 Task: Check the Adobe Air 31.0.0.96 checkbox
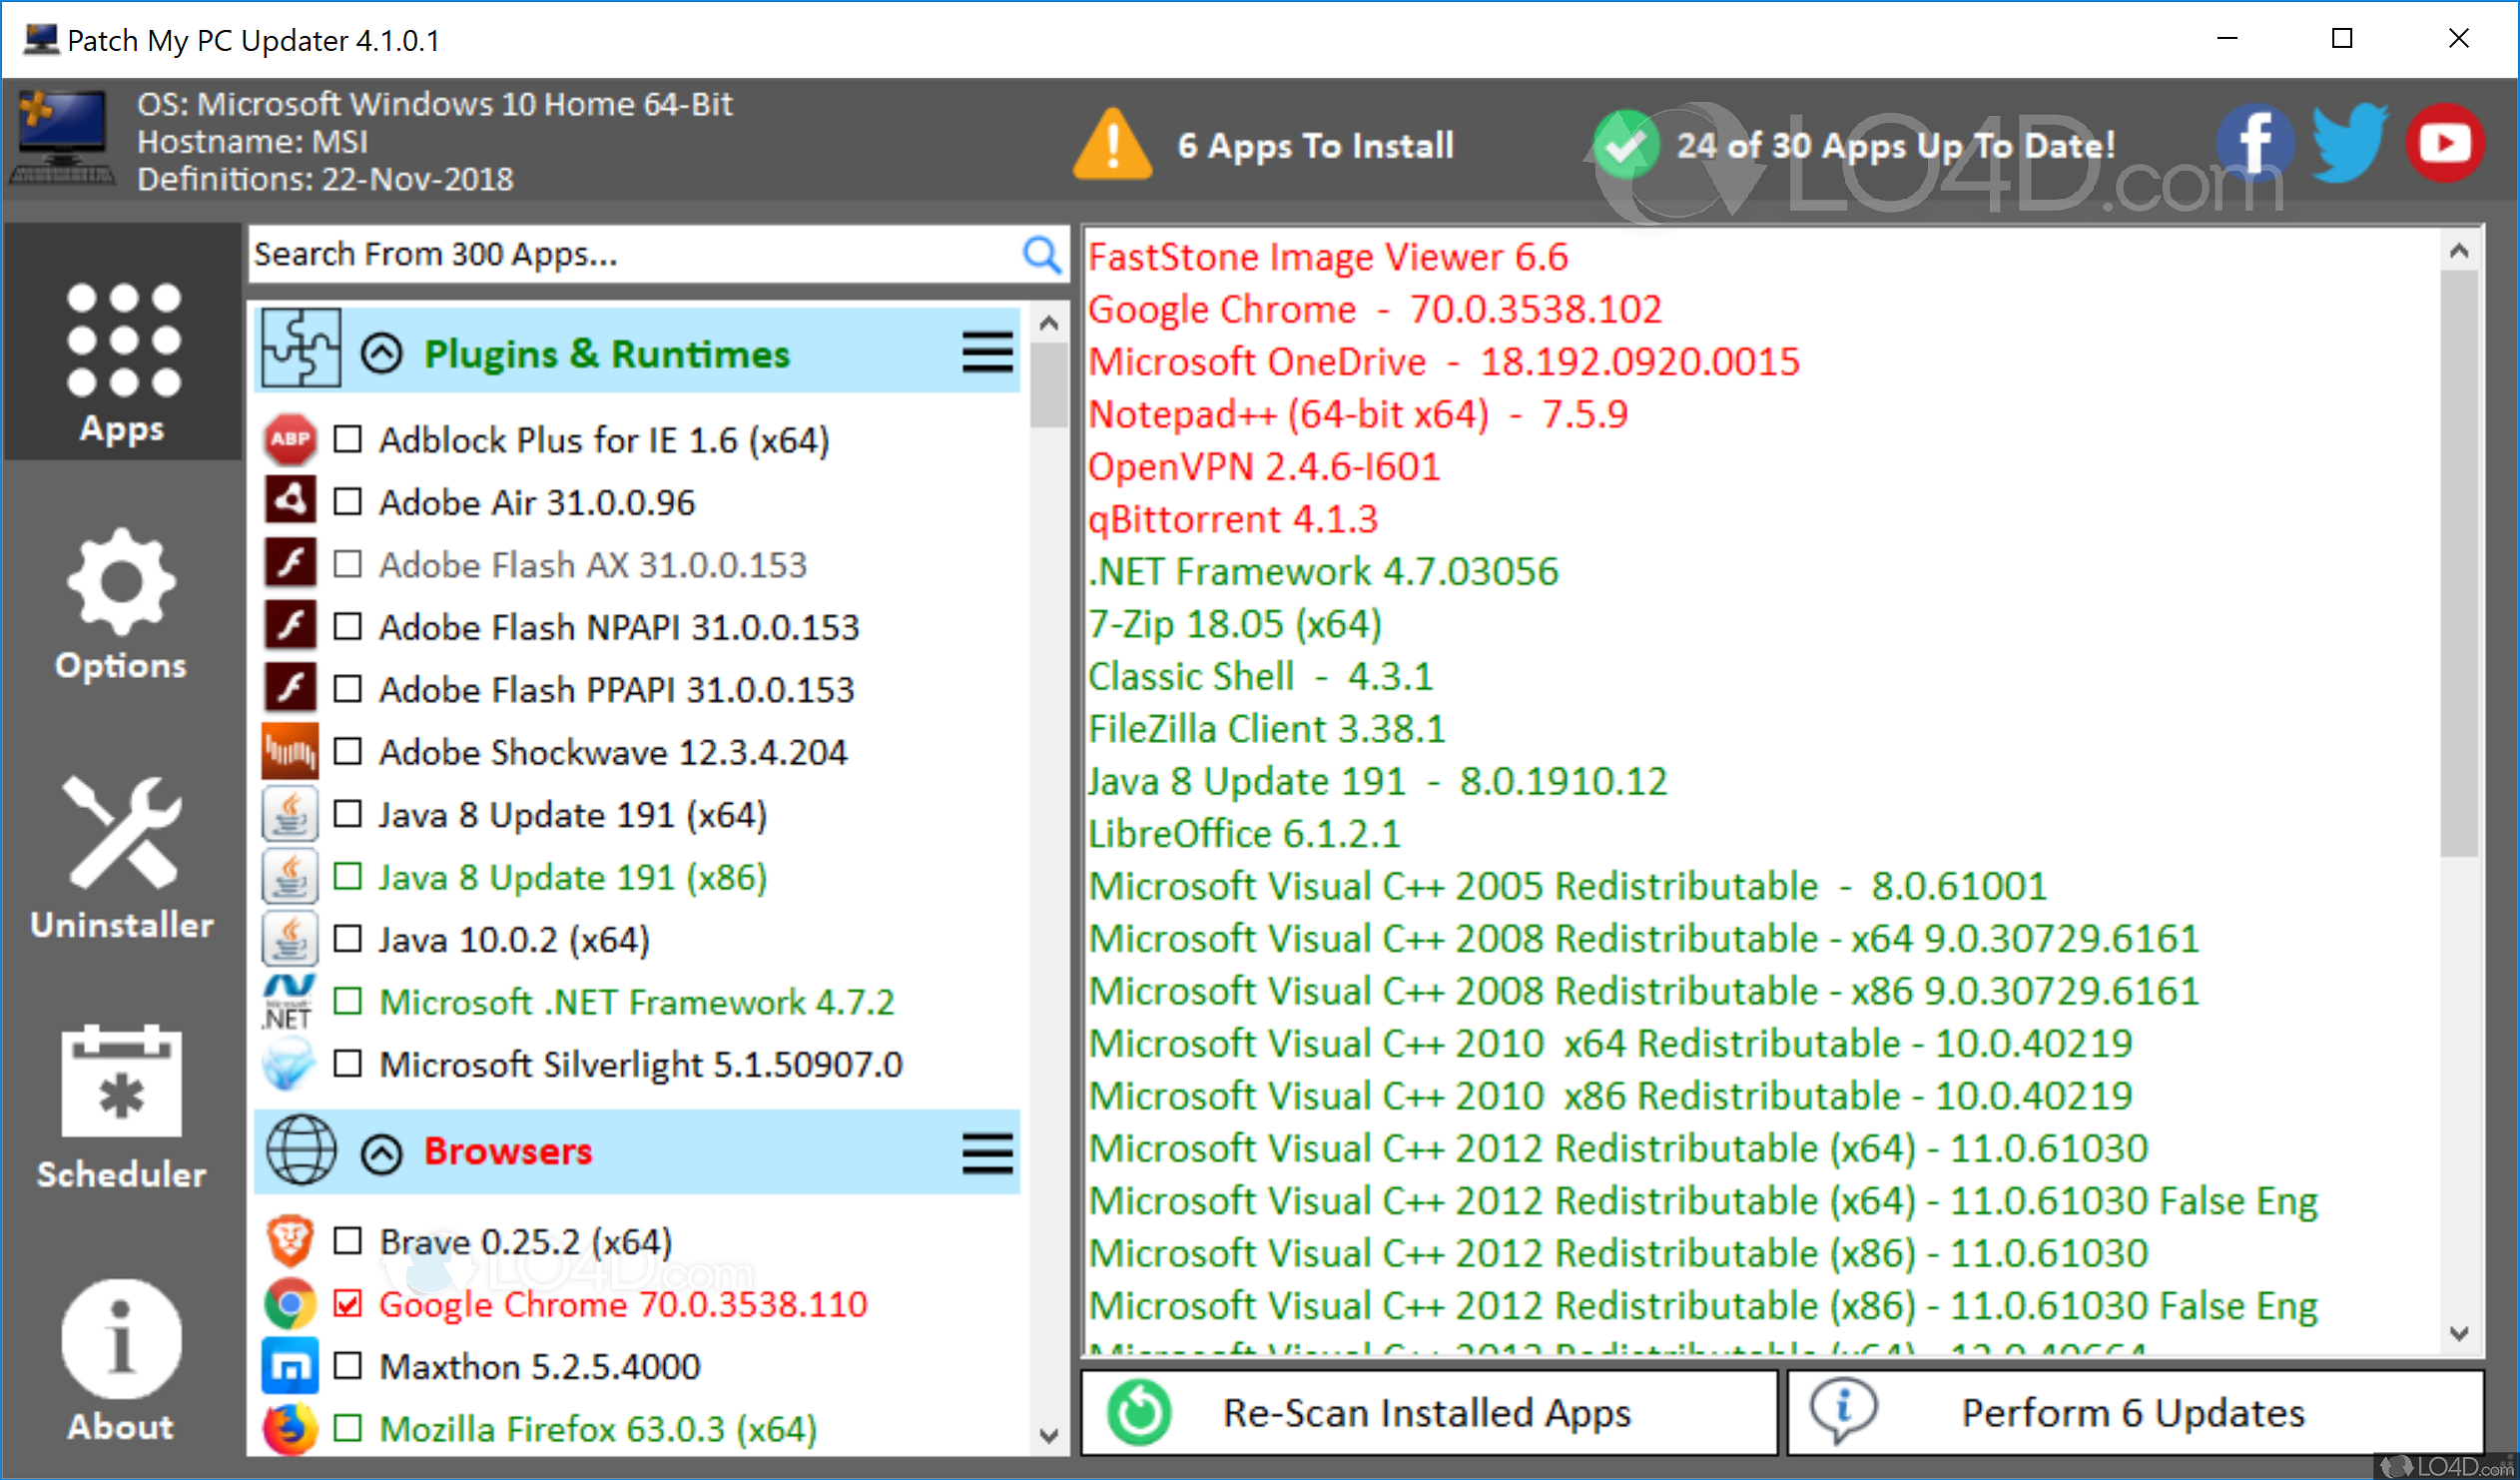pyautogui.click(x=347, y=501)
